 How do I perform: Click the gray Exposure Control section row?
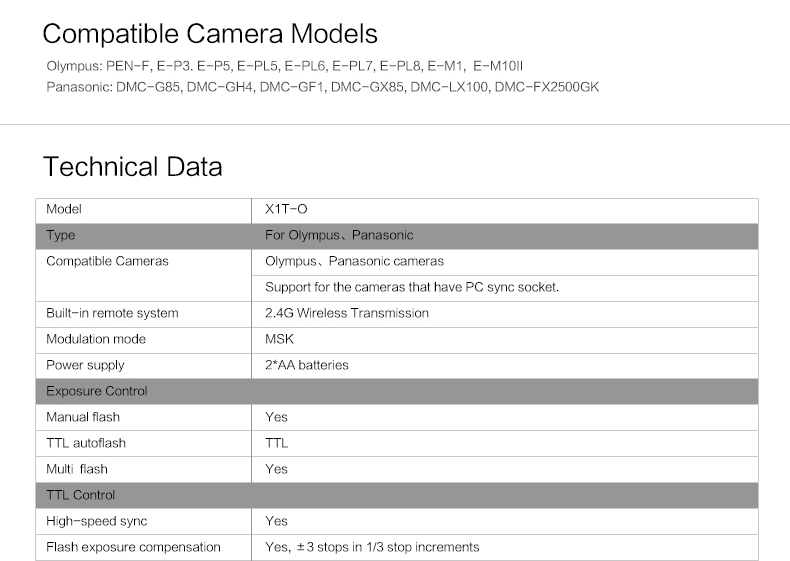point(396,391)
